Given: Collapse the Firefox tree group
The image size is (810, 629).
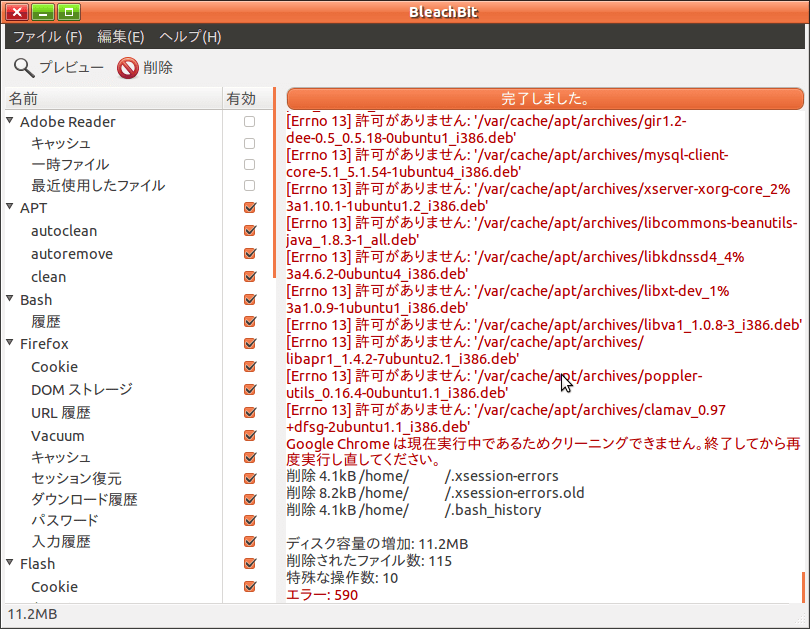Looking at the screenshot, I should pyautogui.click(x=10, y=344).
